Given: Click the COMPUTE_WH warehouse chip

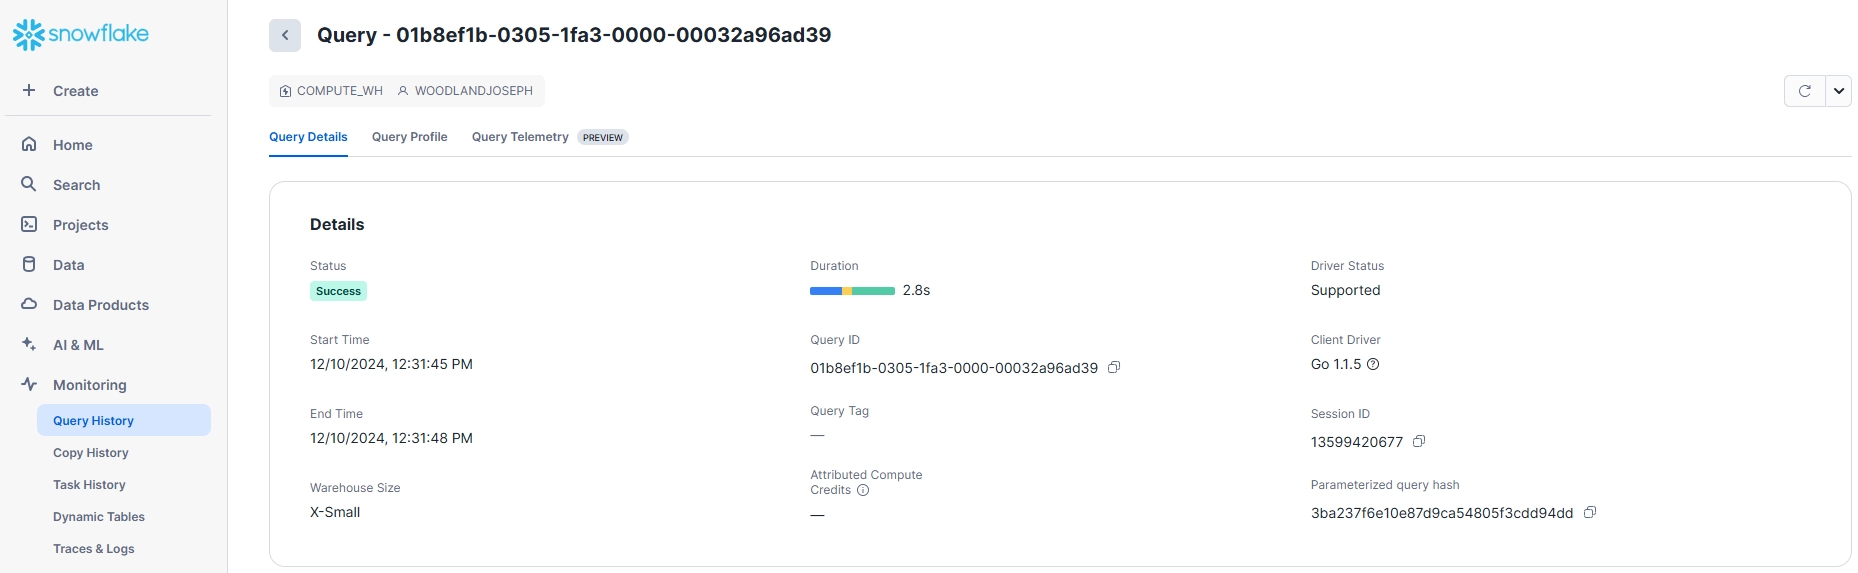Looking at the screenshot, I should click(331, 91).
